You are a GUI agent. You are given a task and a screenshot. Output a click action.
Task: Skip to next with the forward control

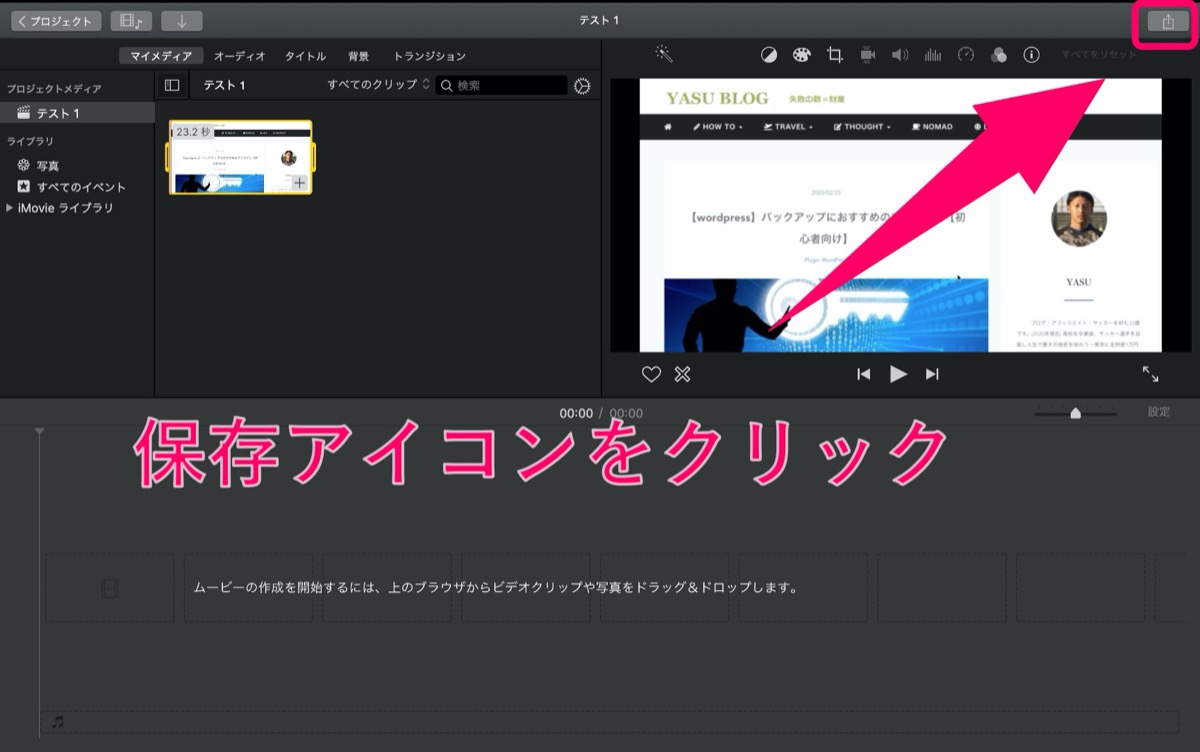click(932, 374)
